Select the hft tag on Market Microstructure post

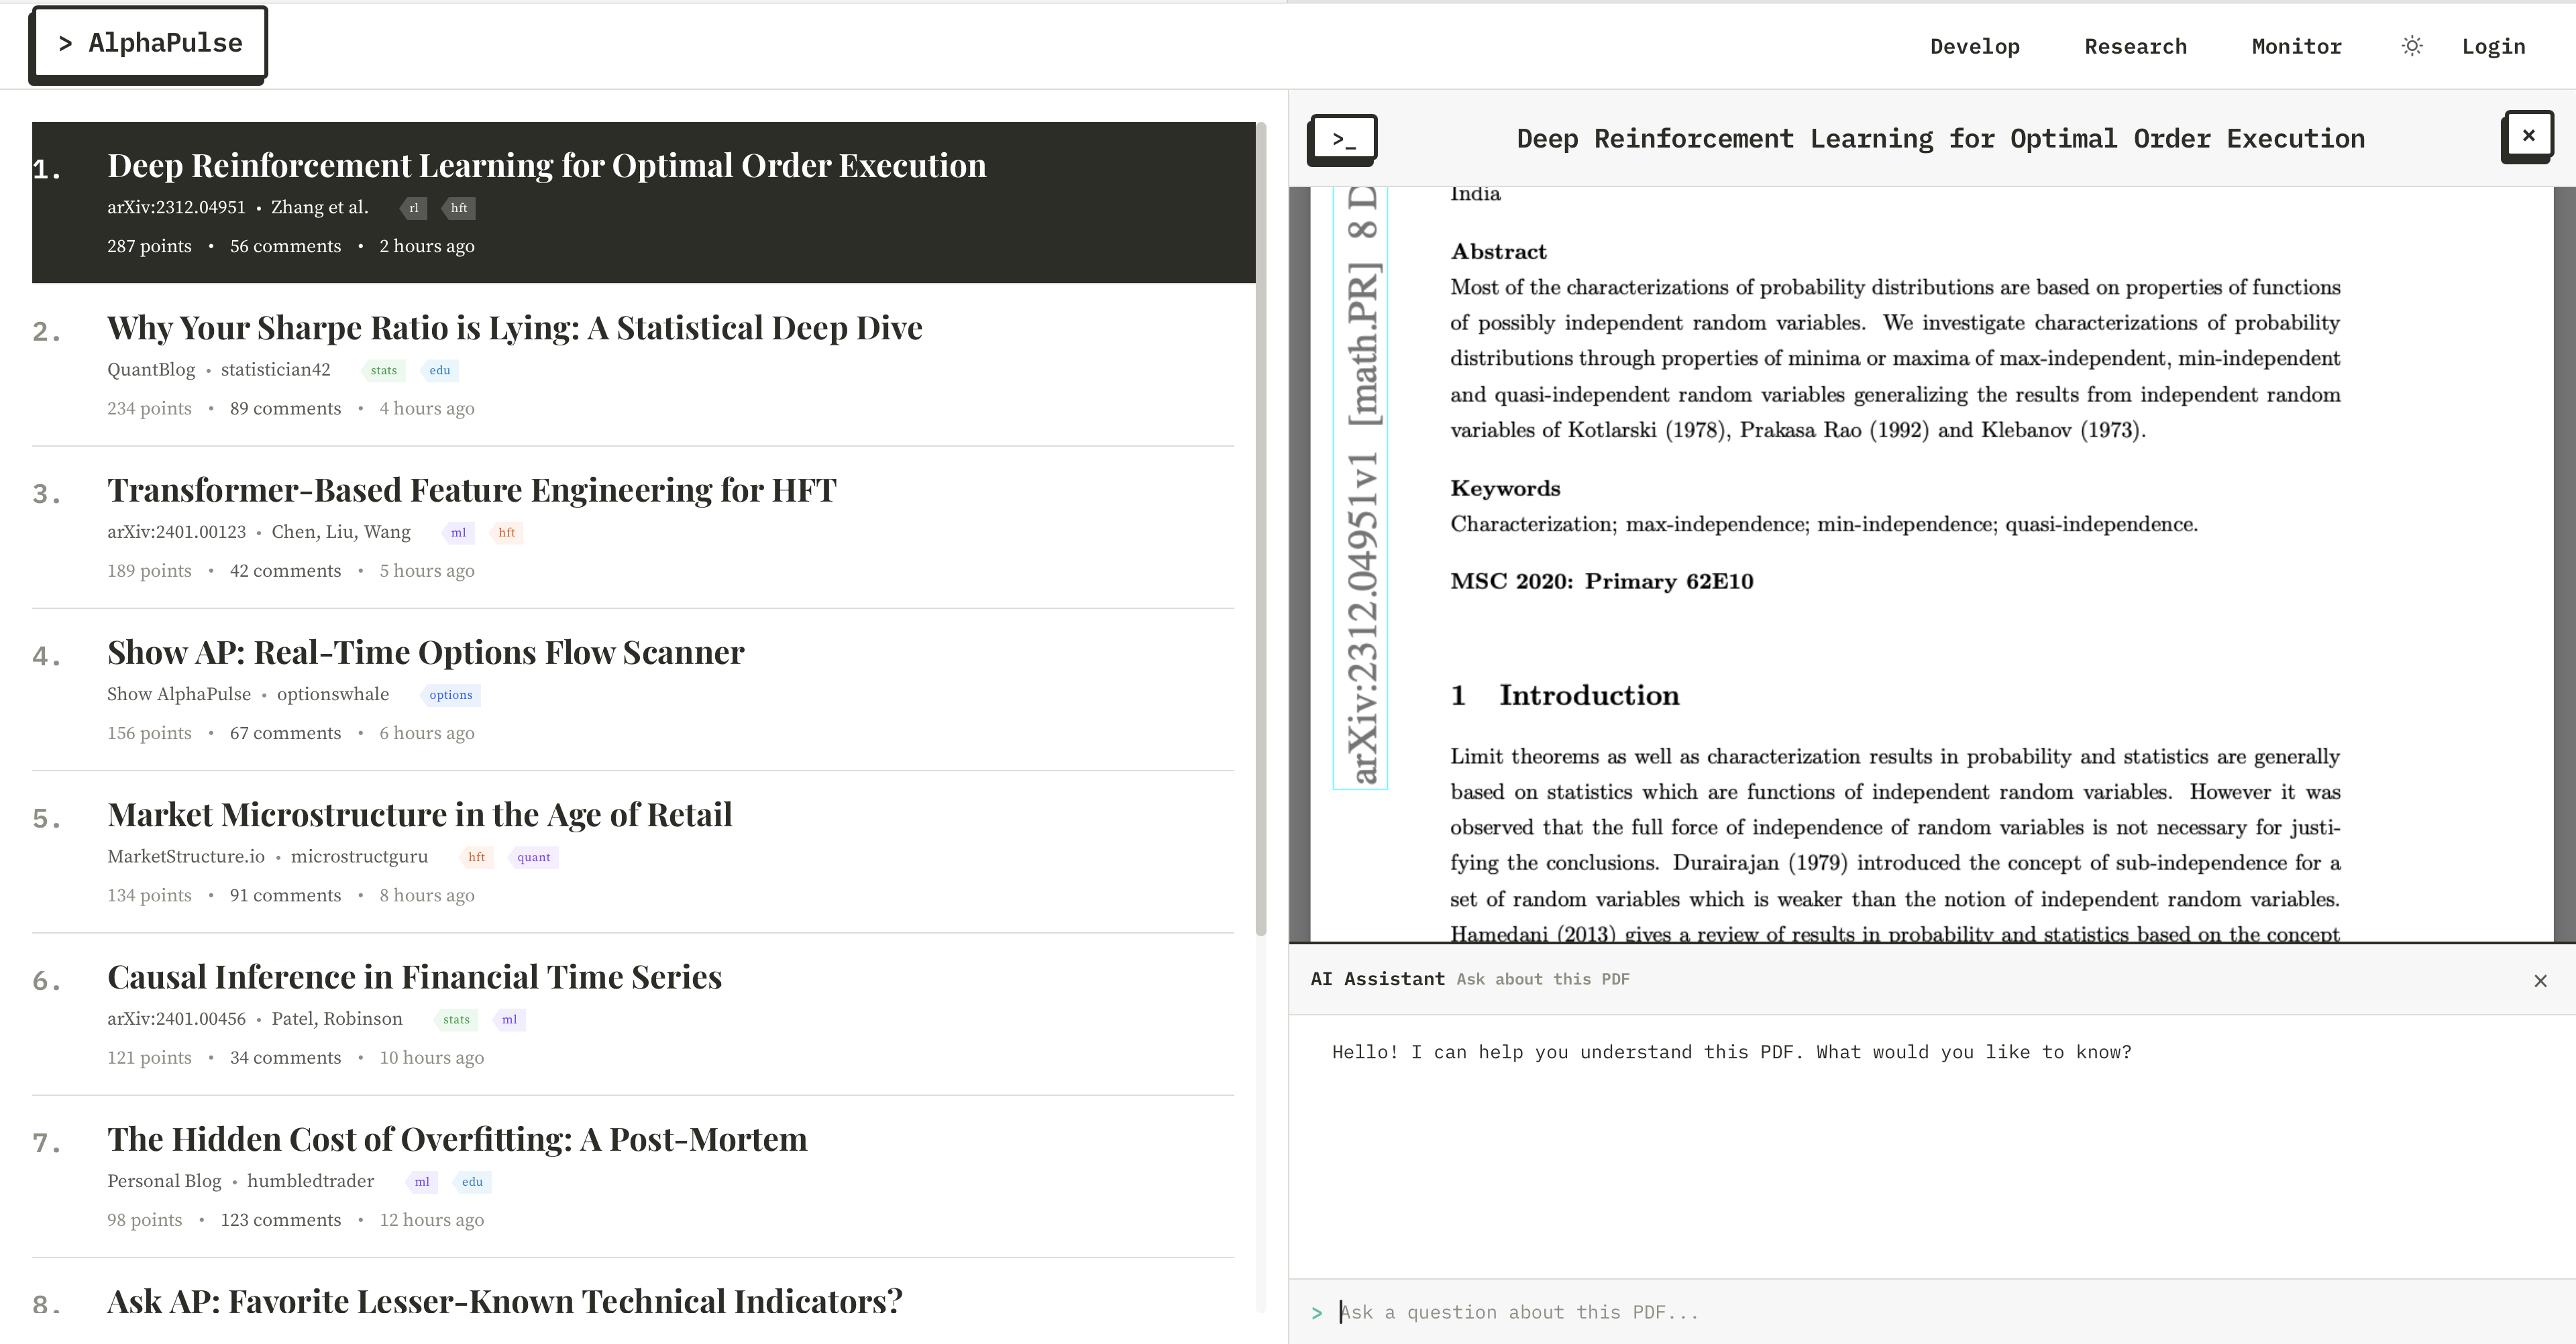pyautogui.click(x=476, y=857)
